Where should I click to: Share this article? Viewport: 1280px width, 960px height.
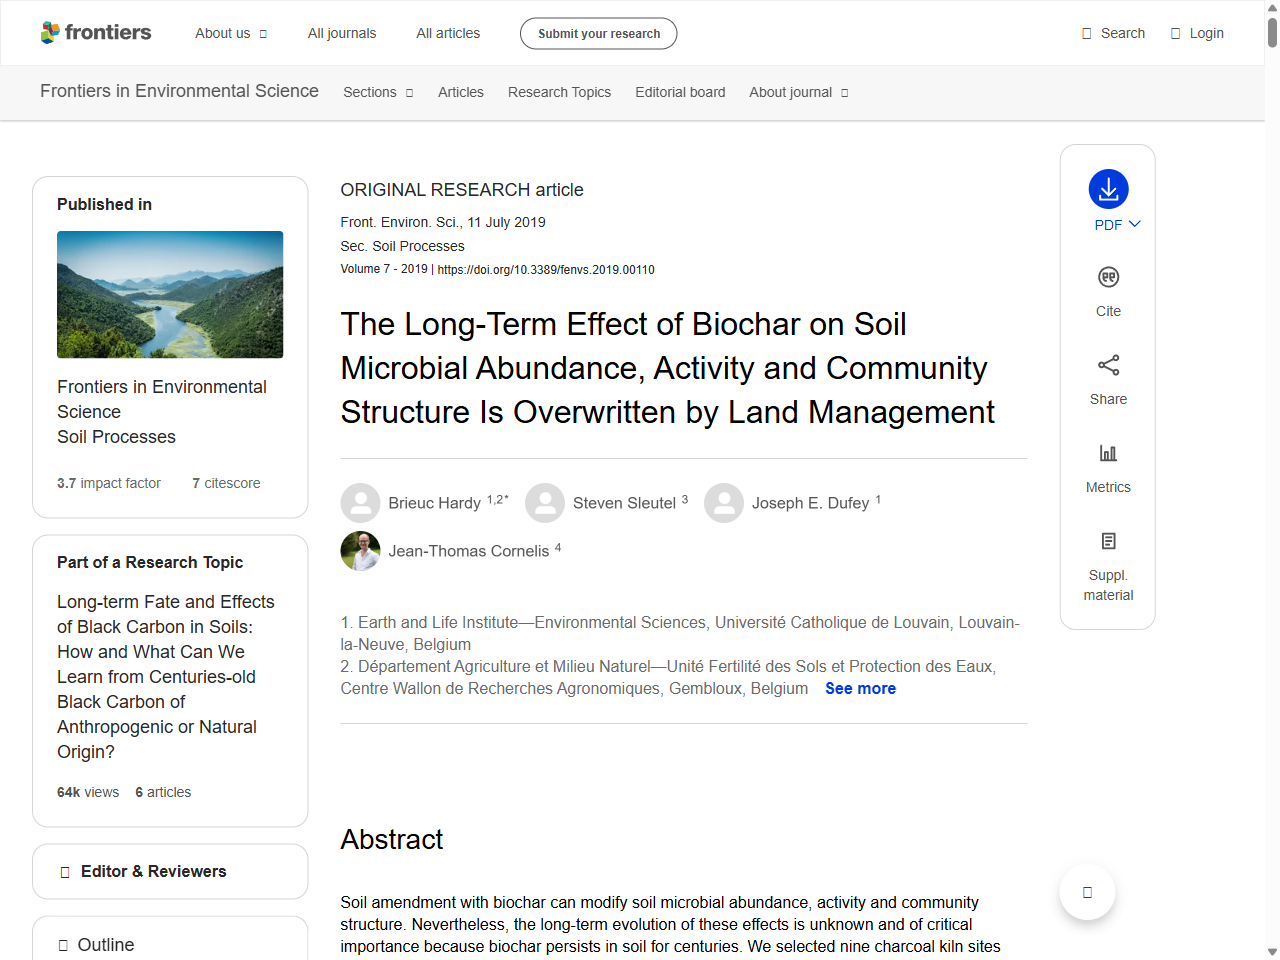(x=1107, y=378)
